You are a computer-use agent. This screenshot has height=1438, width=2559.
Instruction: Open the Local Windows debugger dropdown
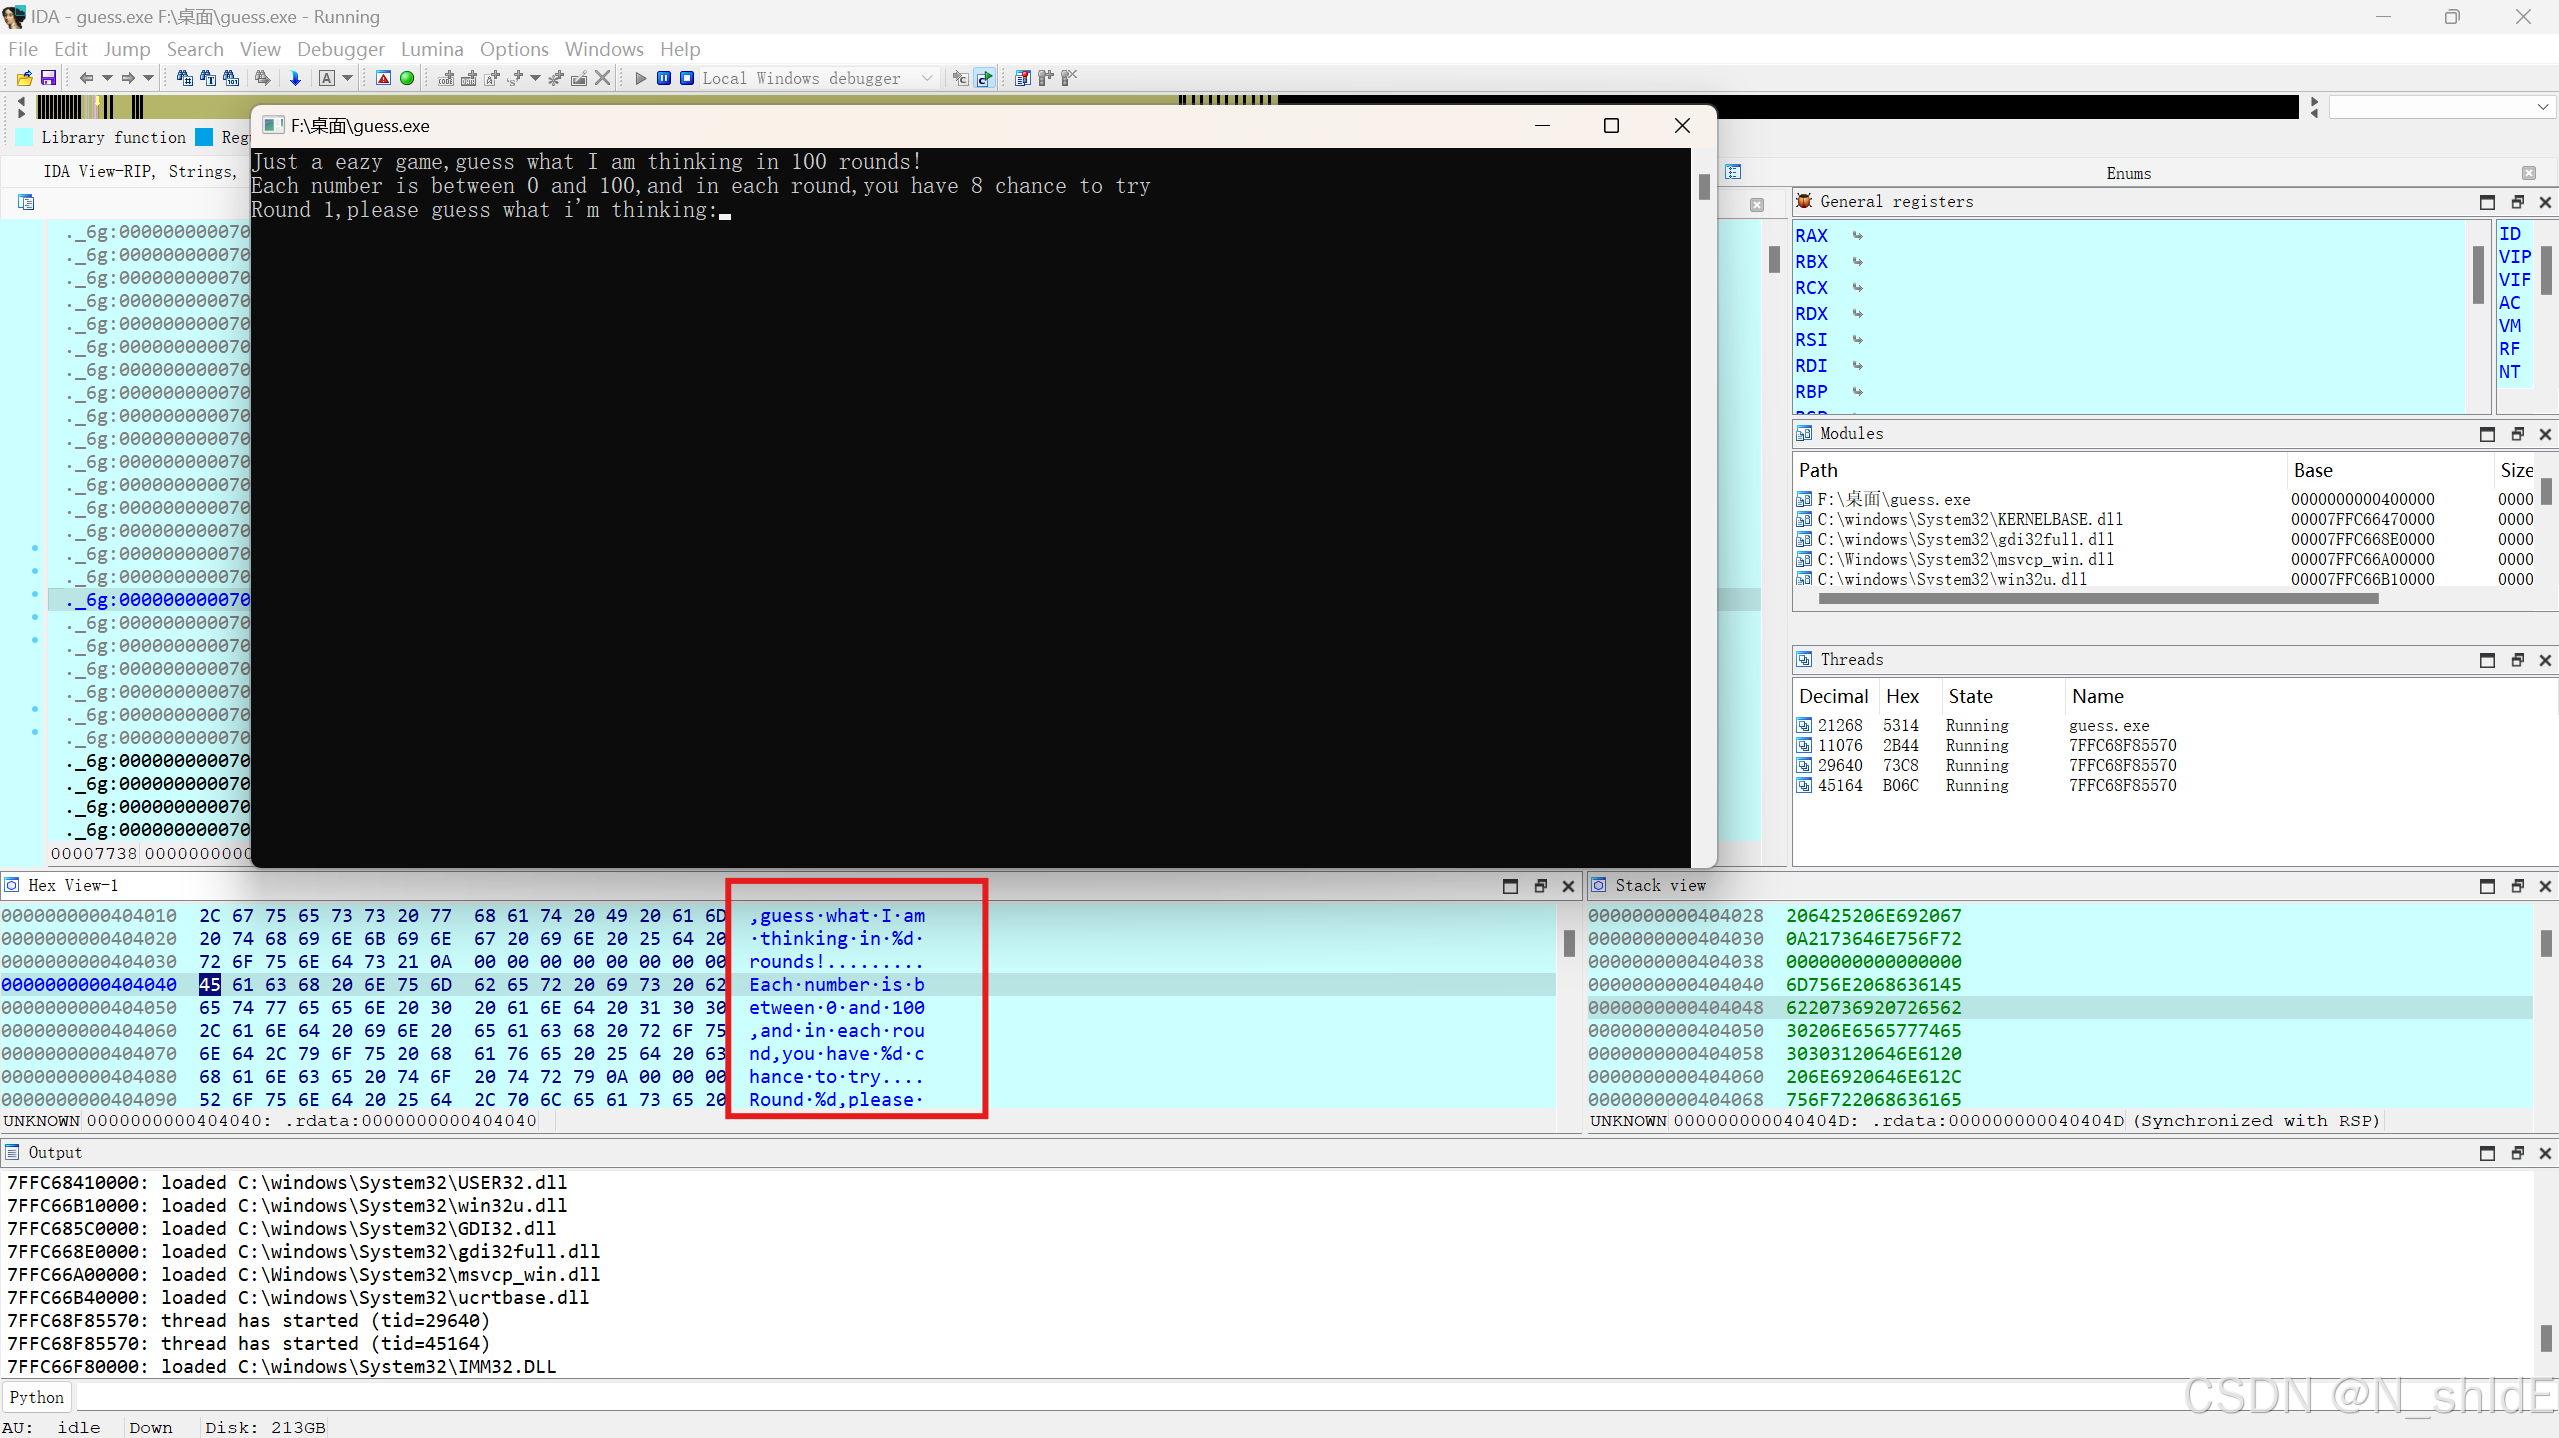pyautogui.click(x=926, y=78)
